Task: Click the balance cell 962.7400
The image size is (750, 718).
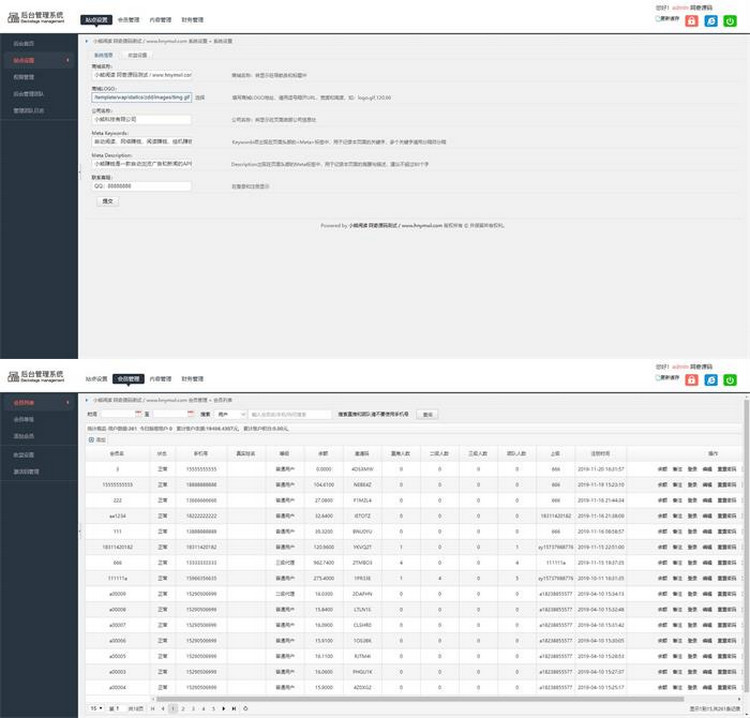Action: (x=323, y=563)
